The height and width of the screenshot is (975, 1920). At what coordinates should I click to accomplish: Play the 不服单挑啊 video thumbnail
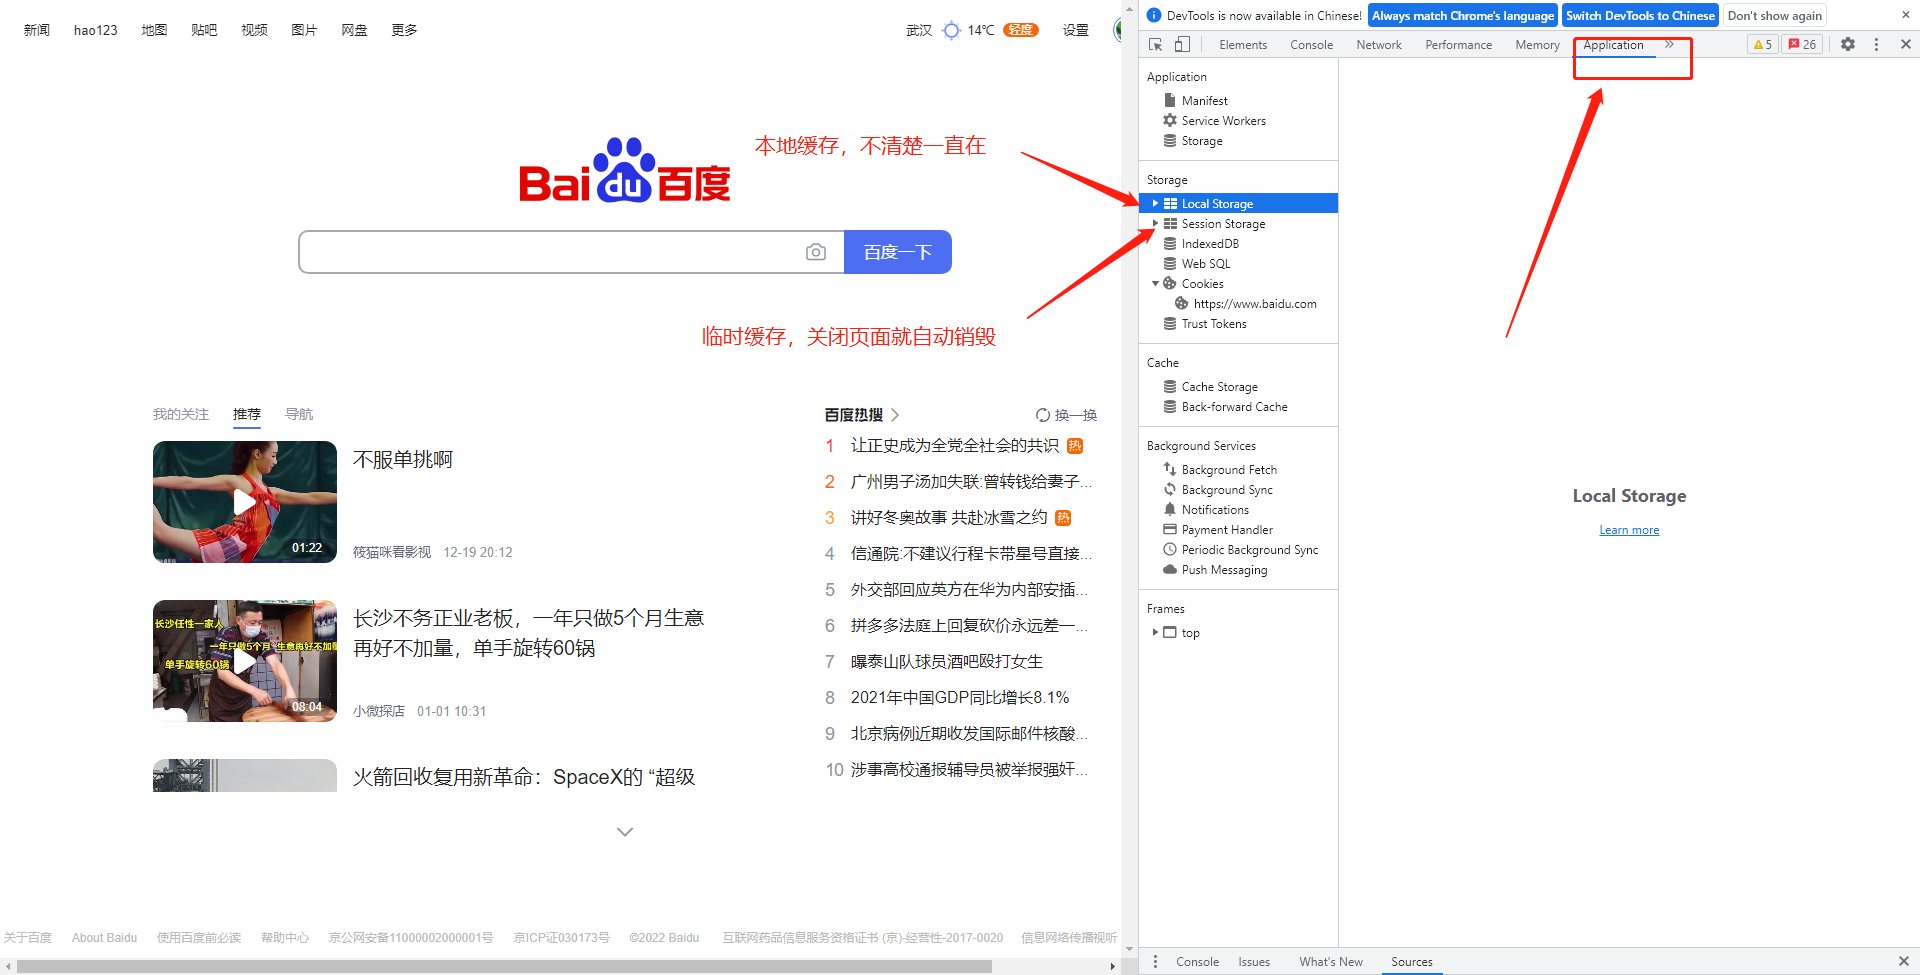click(245, 502)
